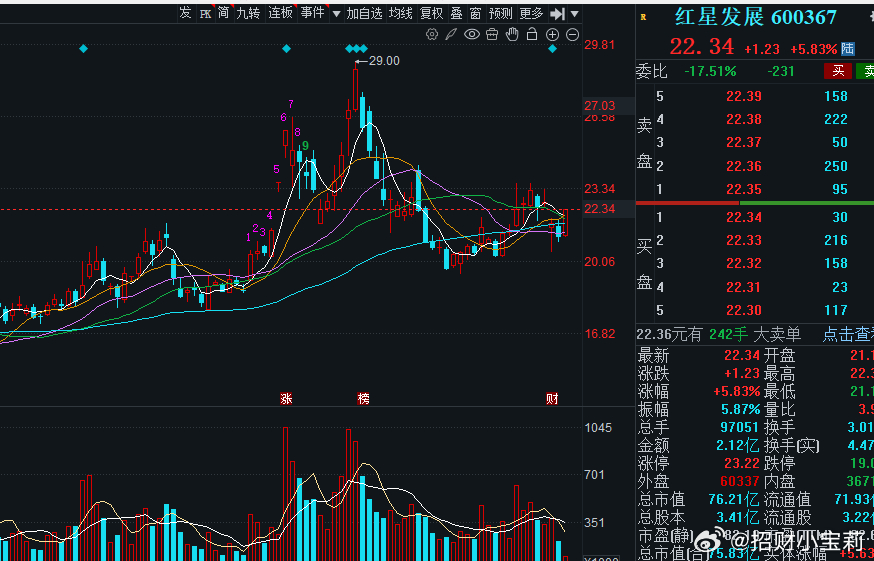Click the 发 toolbar item
Image resolution: width=874 pixels, height=561 pixels.
[x=185, y=13]
